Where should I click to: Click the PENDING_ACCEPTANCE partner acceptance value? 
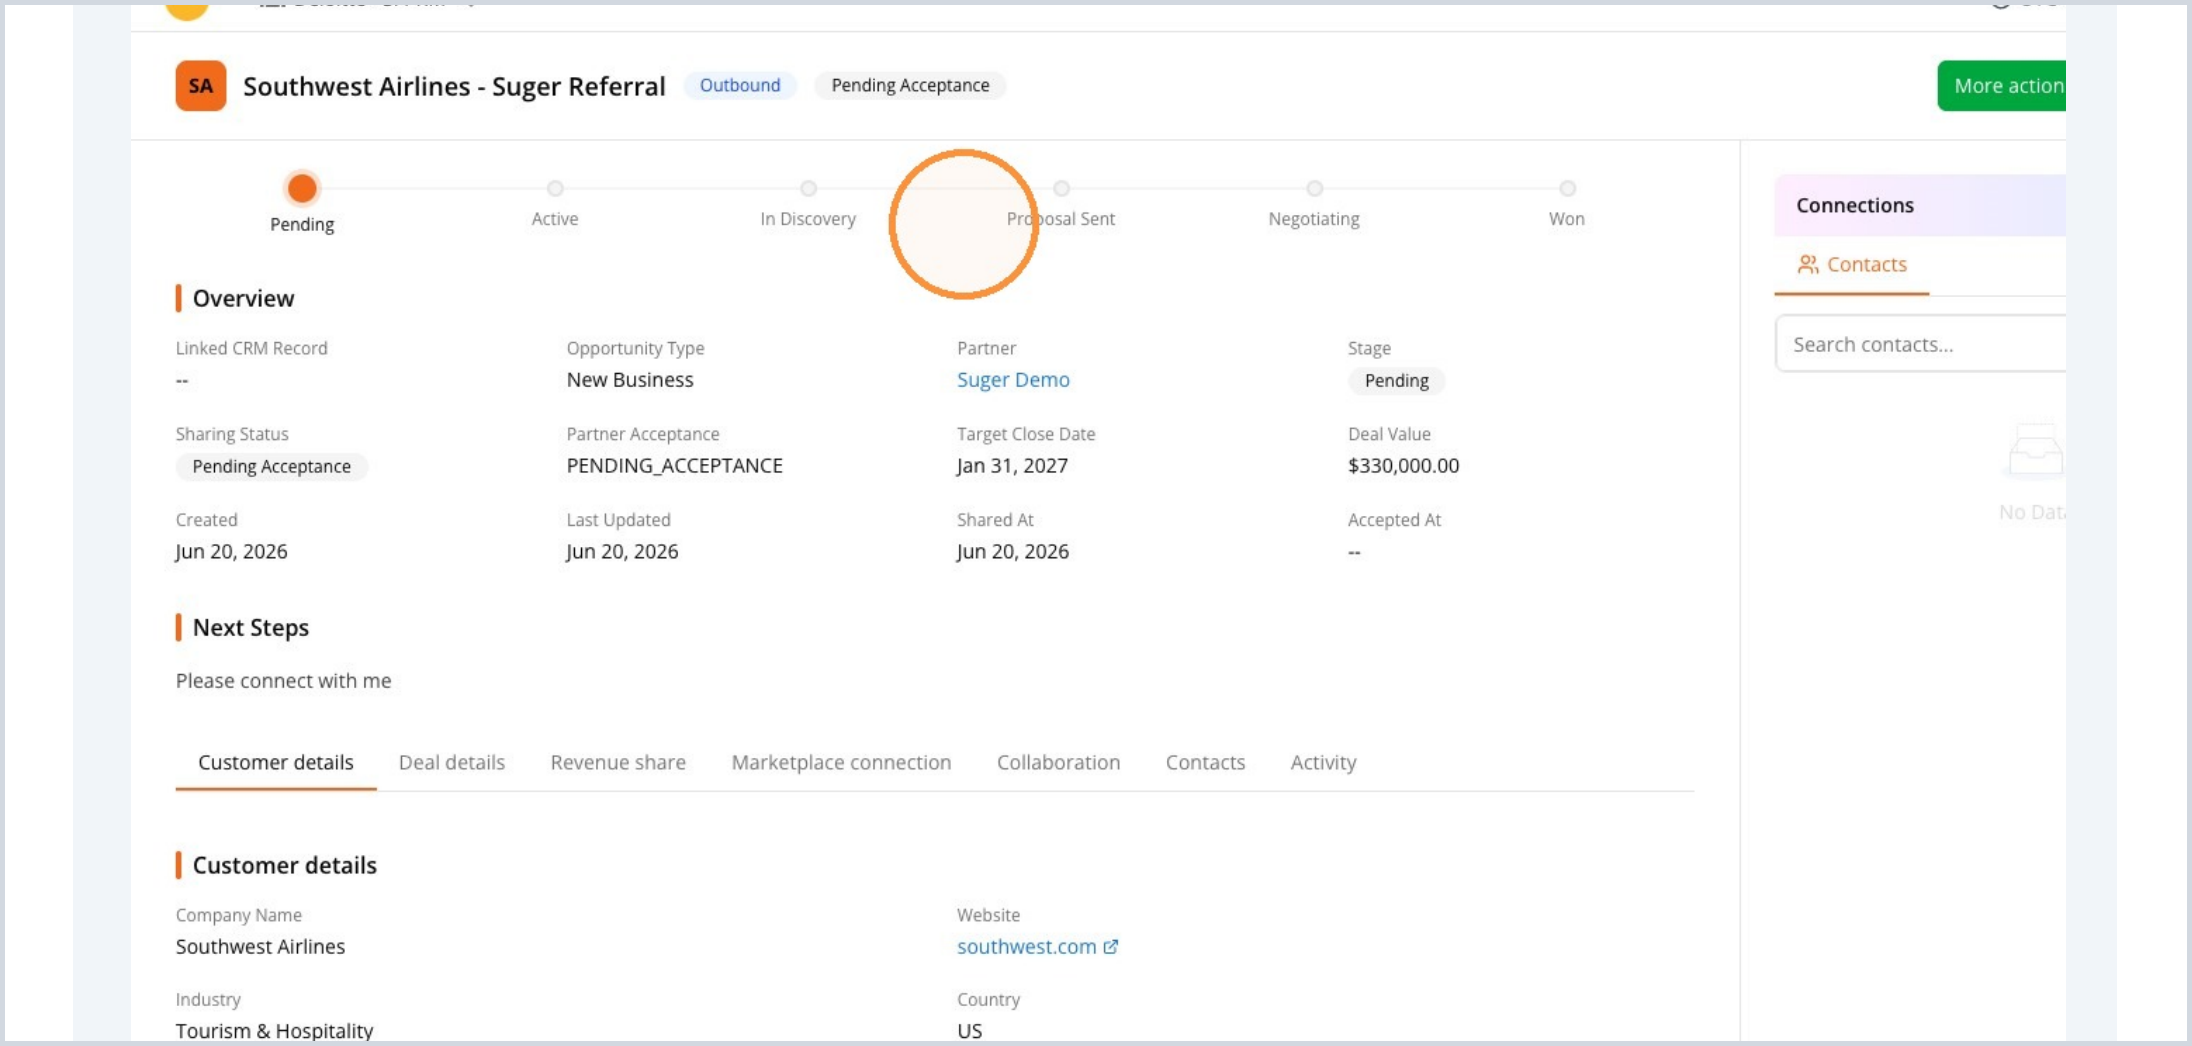tap(674, 466)
